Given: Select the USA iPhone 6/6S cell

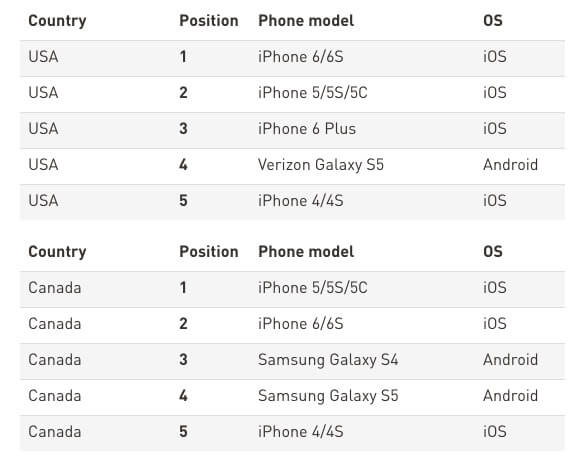Looking at the screenshot, I should pyautogui.click(x=301, y=57).
